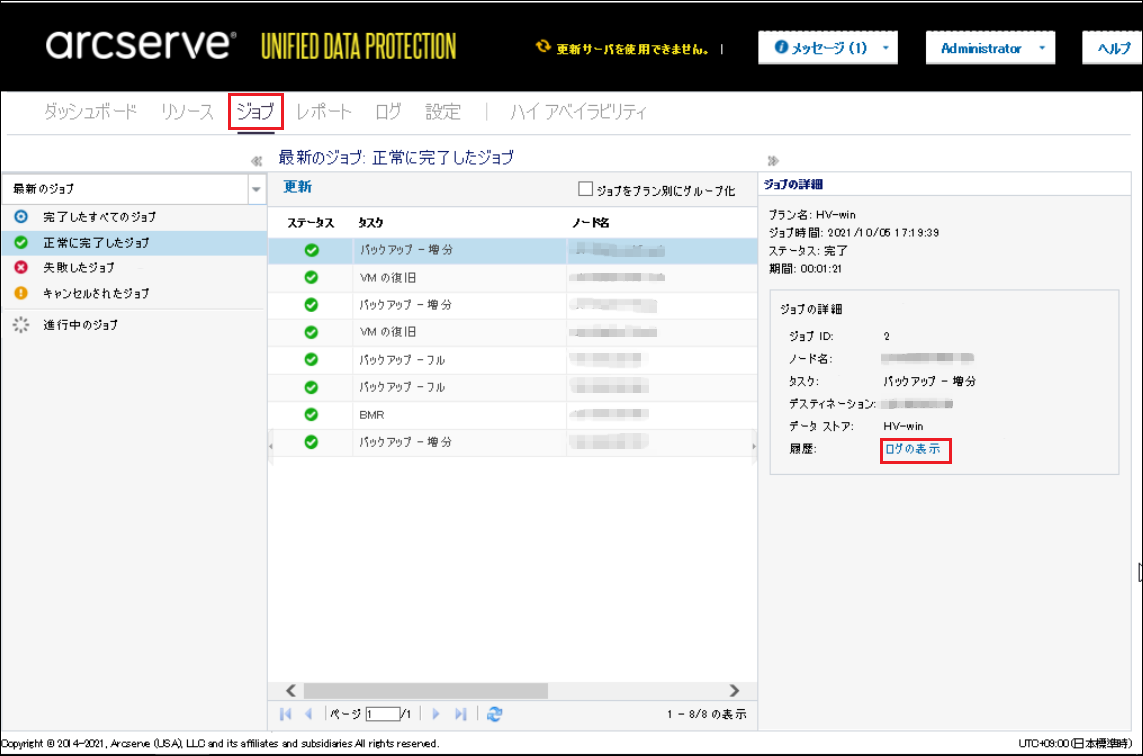Collapse the left panel with double-arrow icon

pyautogui.click(x=256, y=160)
